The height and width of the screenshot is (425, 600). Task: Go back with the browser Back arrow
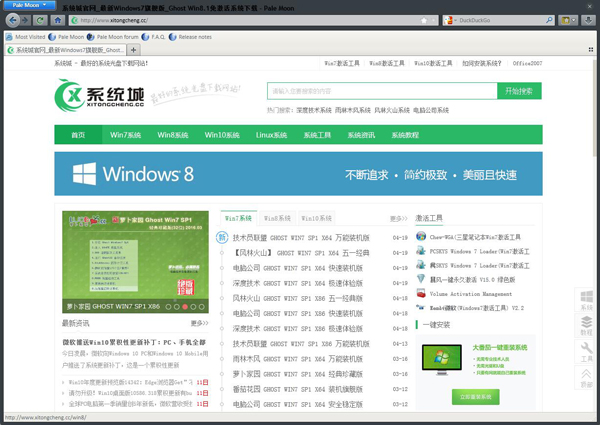tap(13, 20)
